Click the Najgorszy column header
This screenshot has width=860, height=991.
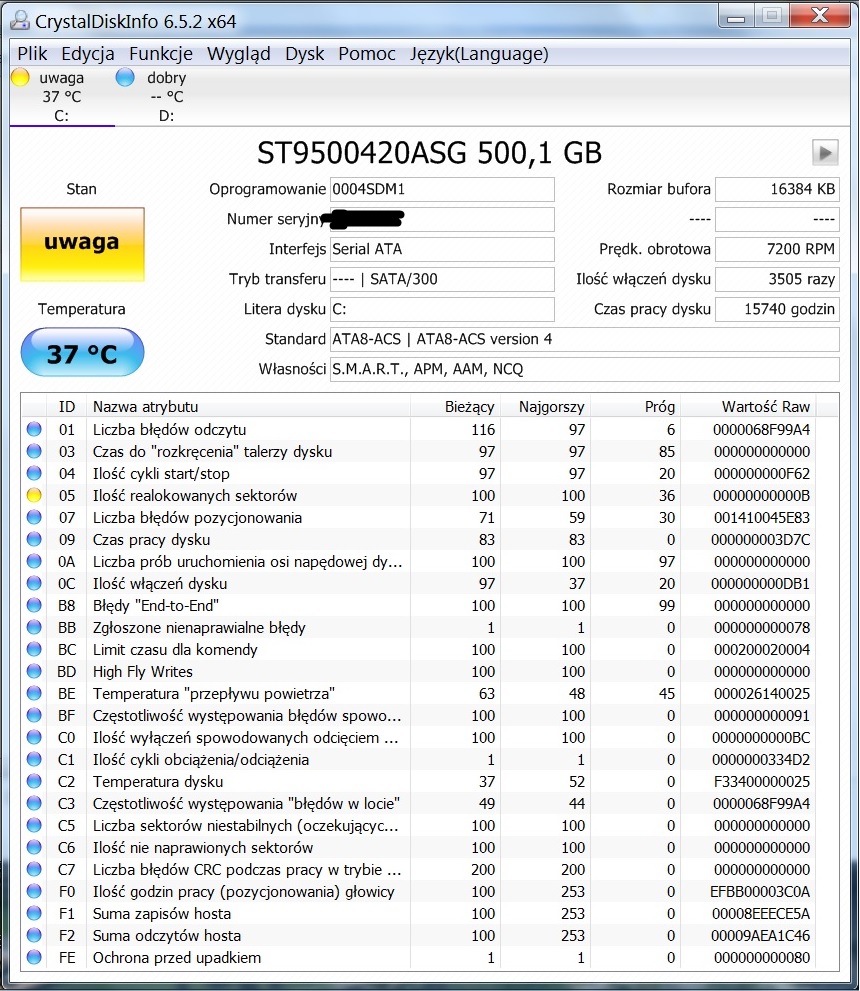(x=545, y=406)
